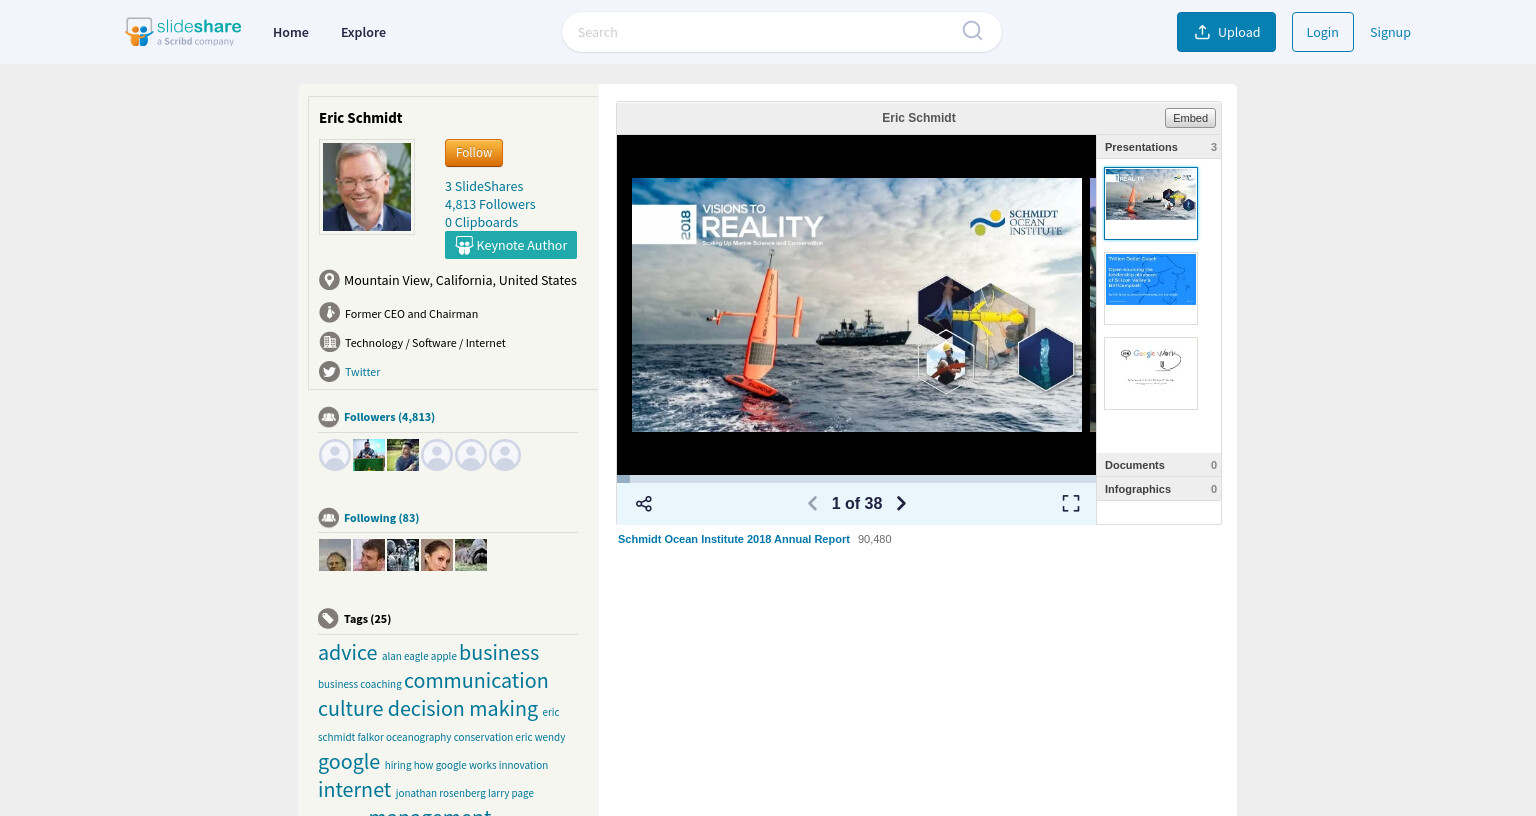Open the "jonathan rosenberg" tag
The height and width of the screenshot is (816, 1536).
440,793
